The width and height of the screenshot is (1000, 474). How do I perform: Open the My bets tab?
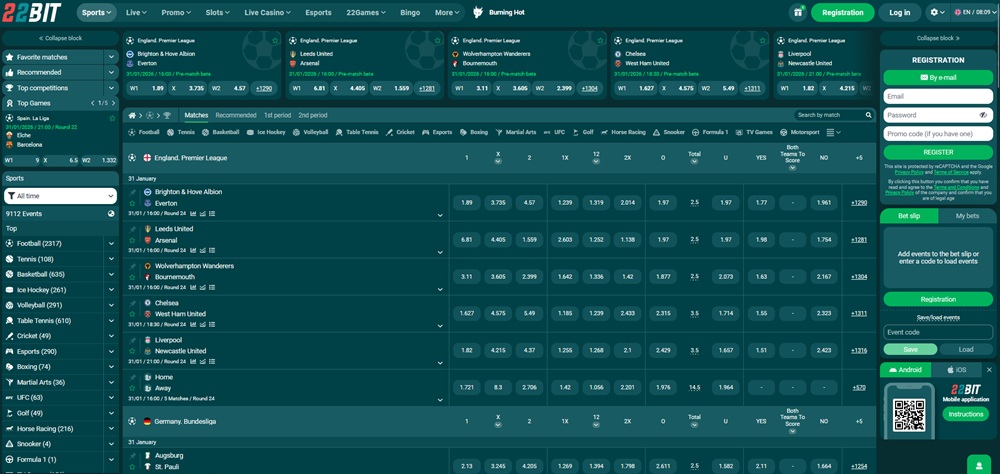pos(967,215)
